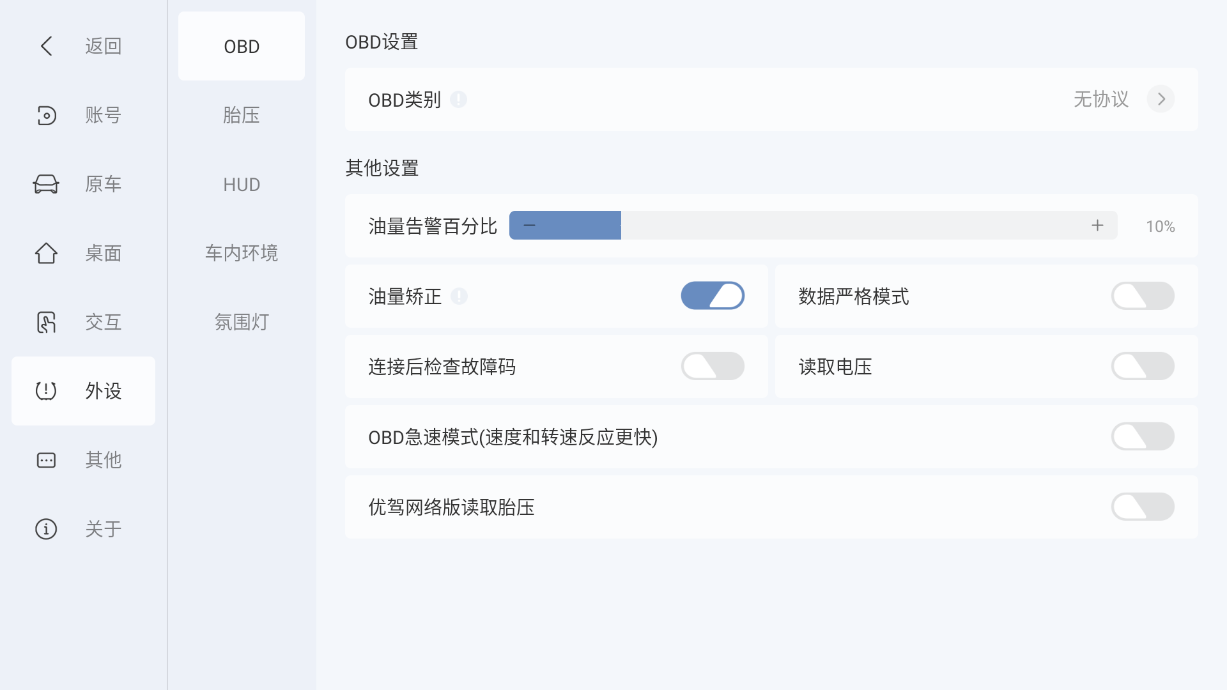Switch to the 胎压 tab
Viewport: 1227px width, 690px height.
pos(241,115)
